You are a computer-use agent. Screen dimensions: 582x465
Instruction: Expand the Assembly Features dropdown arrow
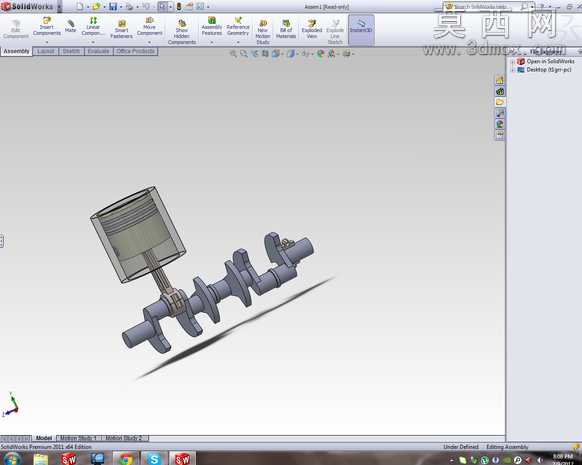click(212, 42)
